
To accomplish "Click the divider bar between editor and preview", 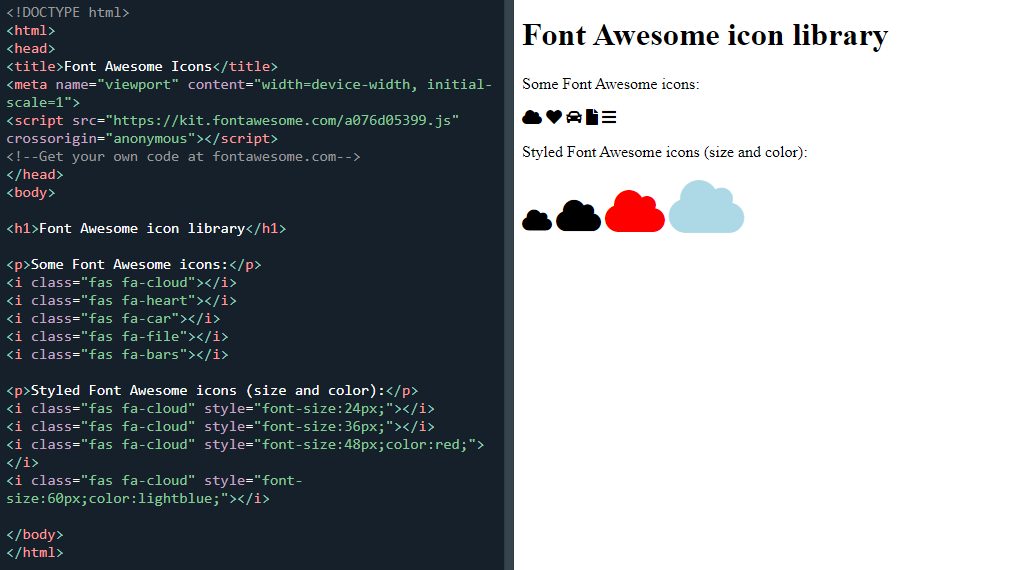I will (x=509, y=285).
